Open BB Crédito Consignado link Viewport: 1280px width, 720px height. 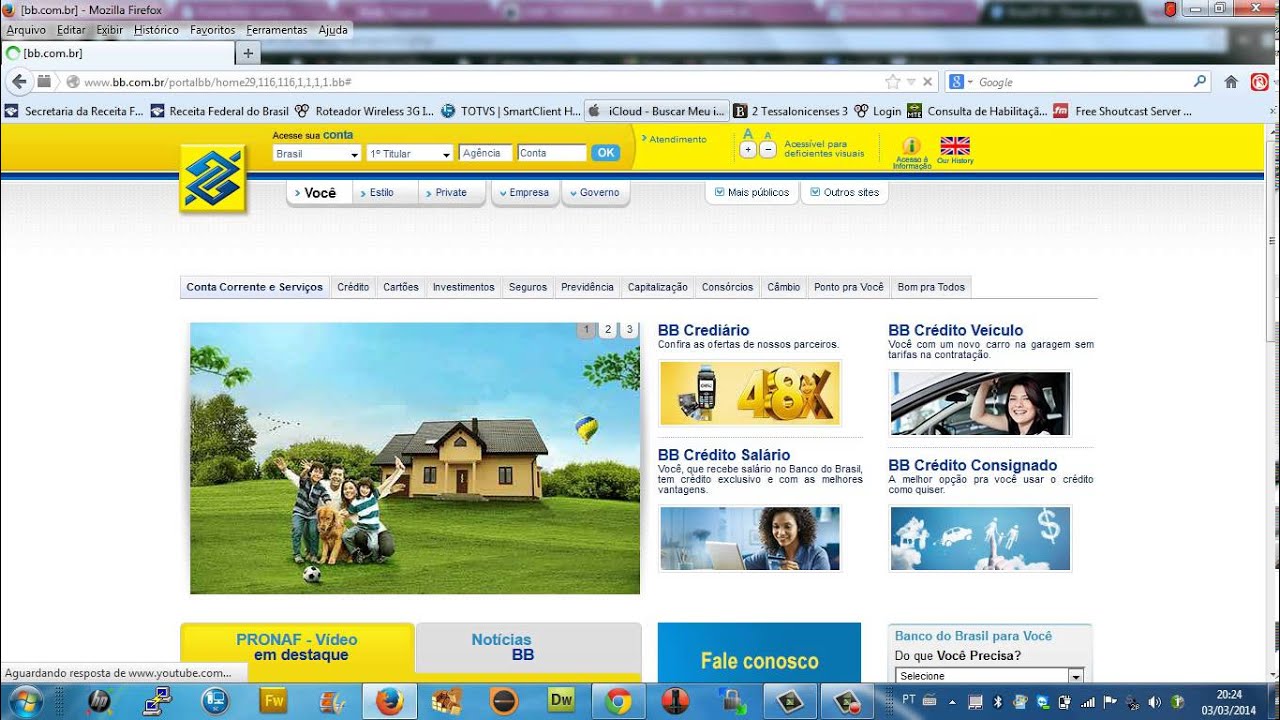point(972,465)
